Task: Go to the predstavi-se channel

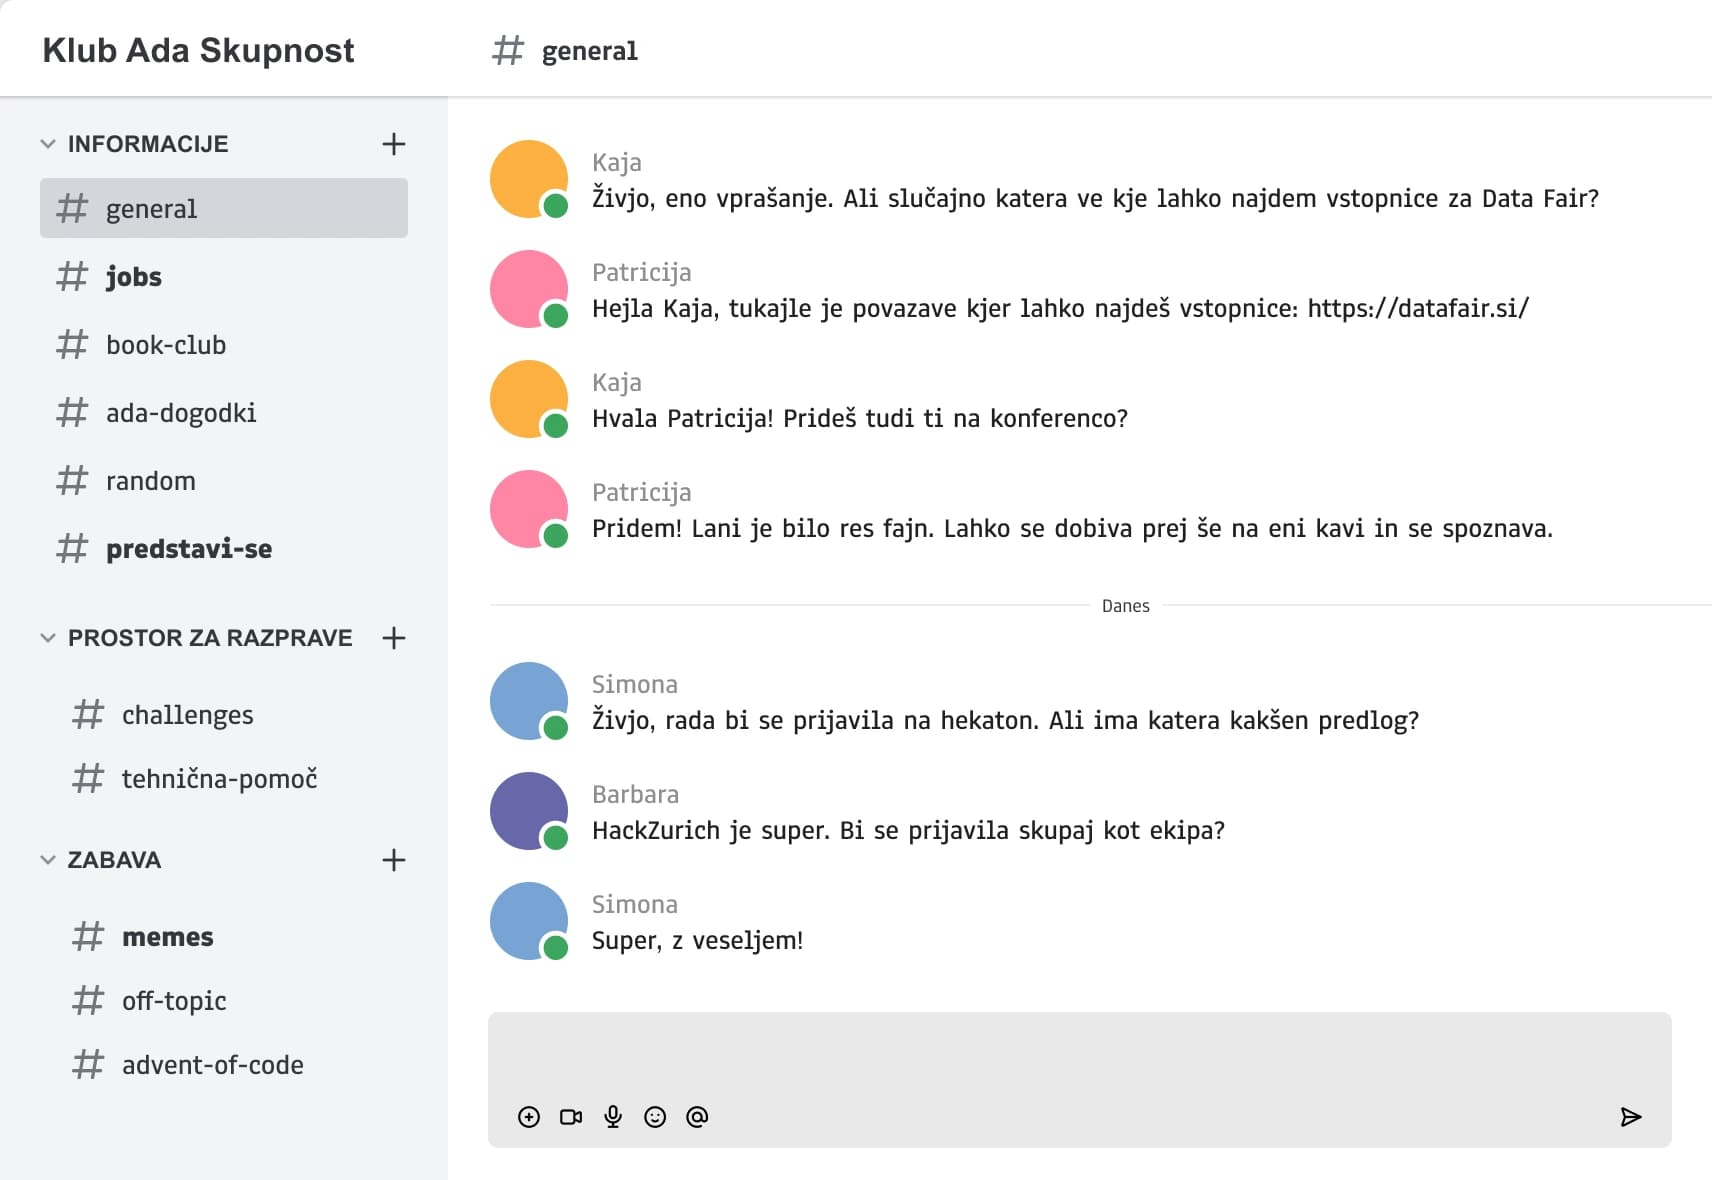Action: click(188, 549)
